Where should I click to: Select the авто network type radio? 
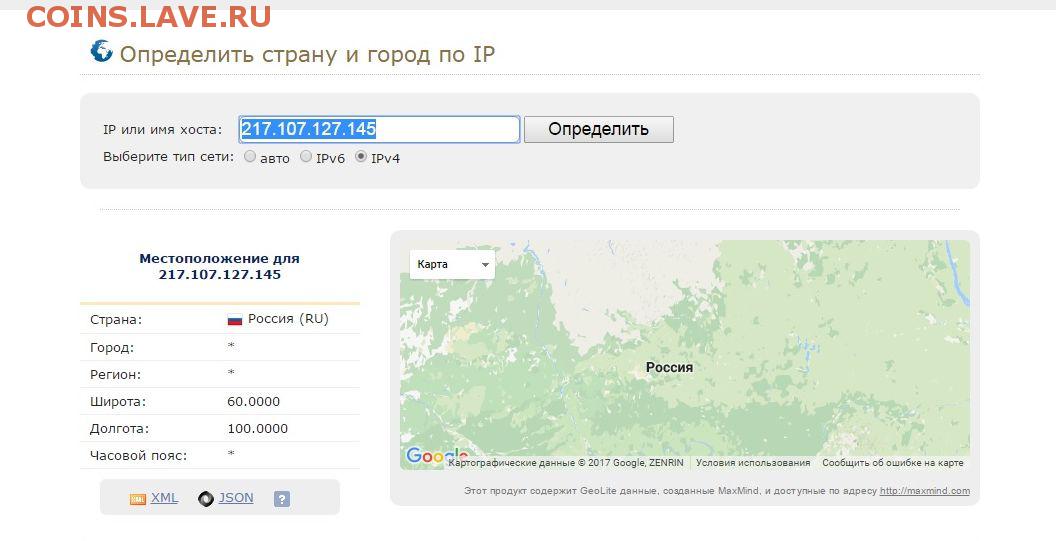click(250, 157)
